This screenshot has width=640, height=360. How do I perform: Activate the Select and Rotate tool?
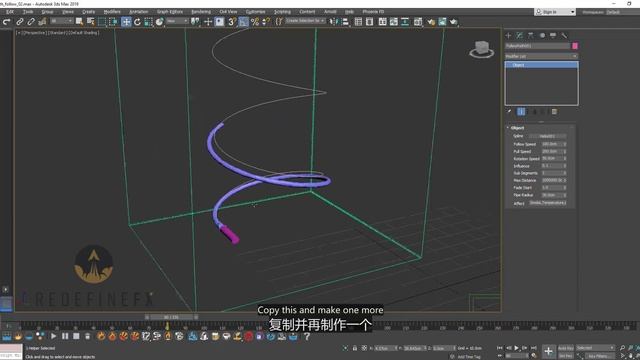coord(137,22)
